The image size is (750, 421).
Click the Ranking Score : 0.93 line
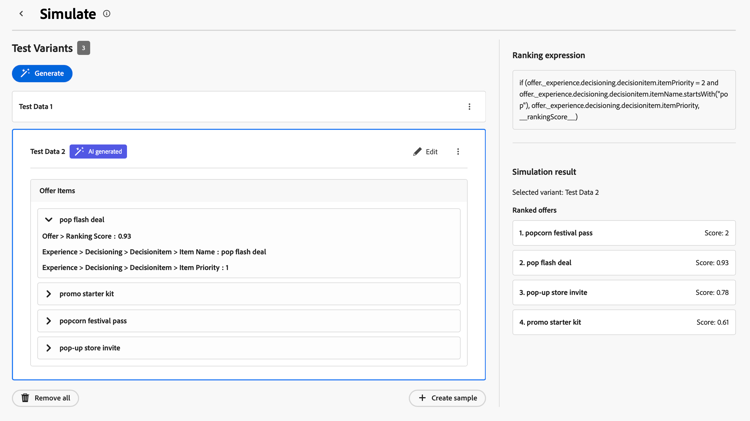[87, 236]
